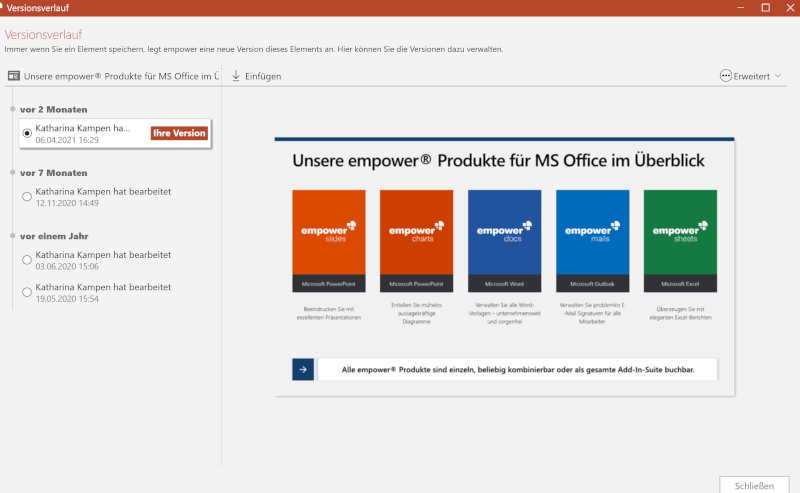
Task: Click 'vor einem Jahr' group heading
Action: click(54, 236)
